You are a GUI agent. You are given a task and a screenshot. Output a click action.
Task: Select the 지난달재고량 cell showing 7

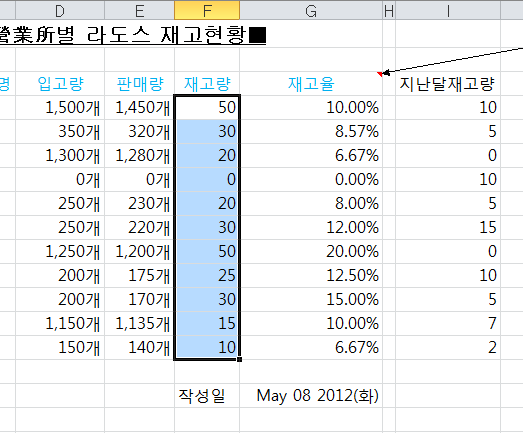[x=448, y=324]
